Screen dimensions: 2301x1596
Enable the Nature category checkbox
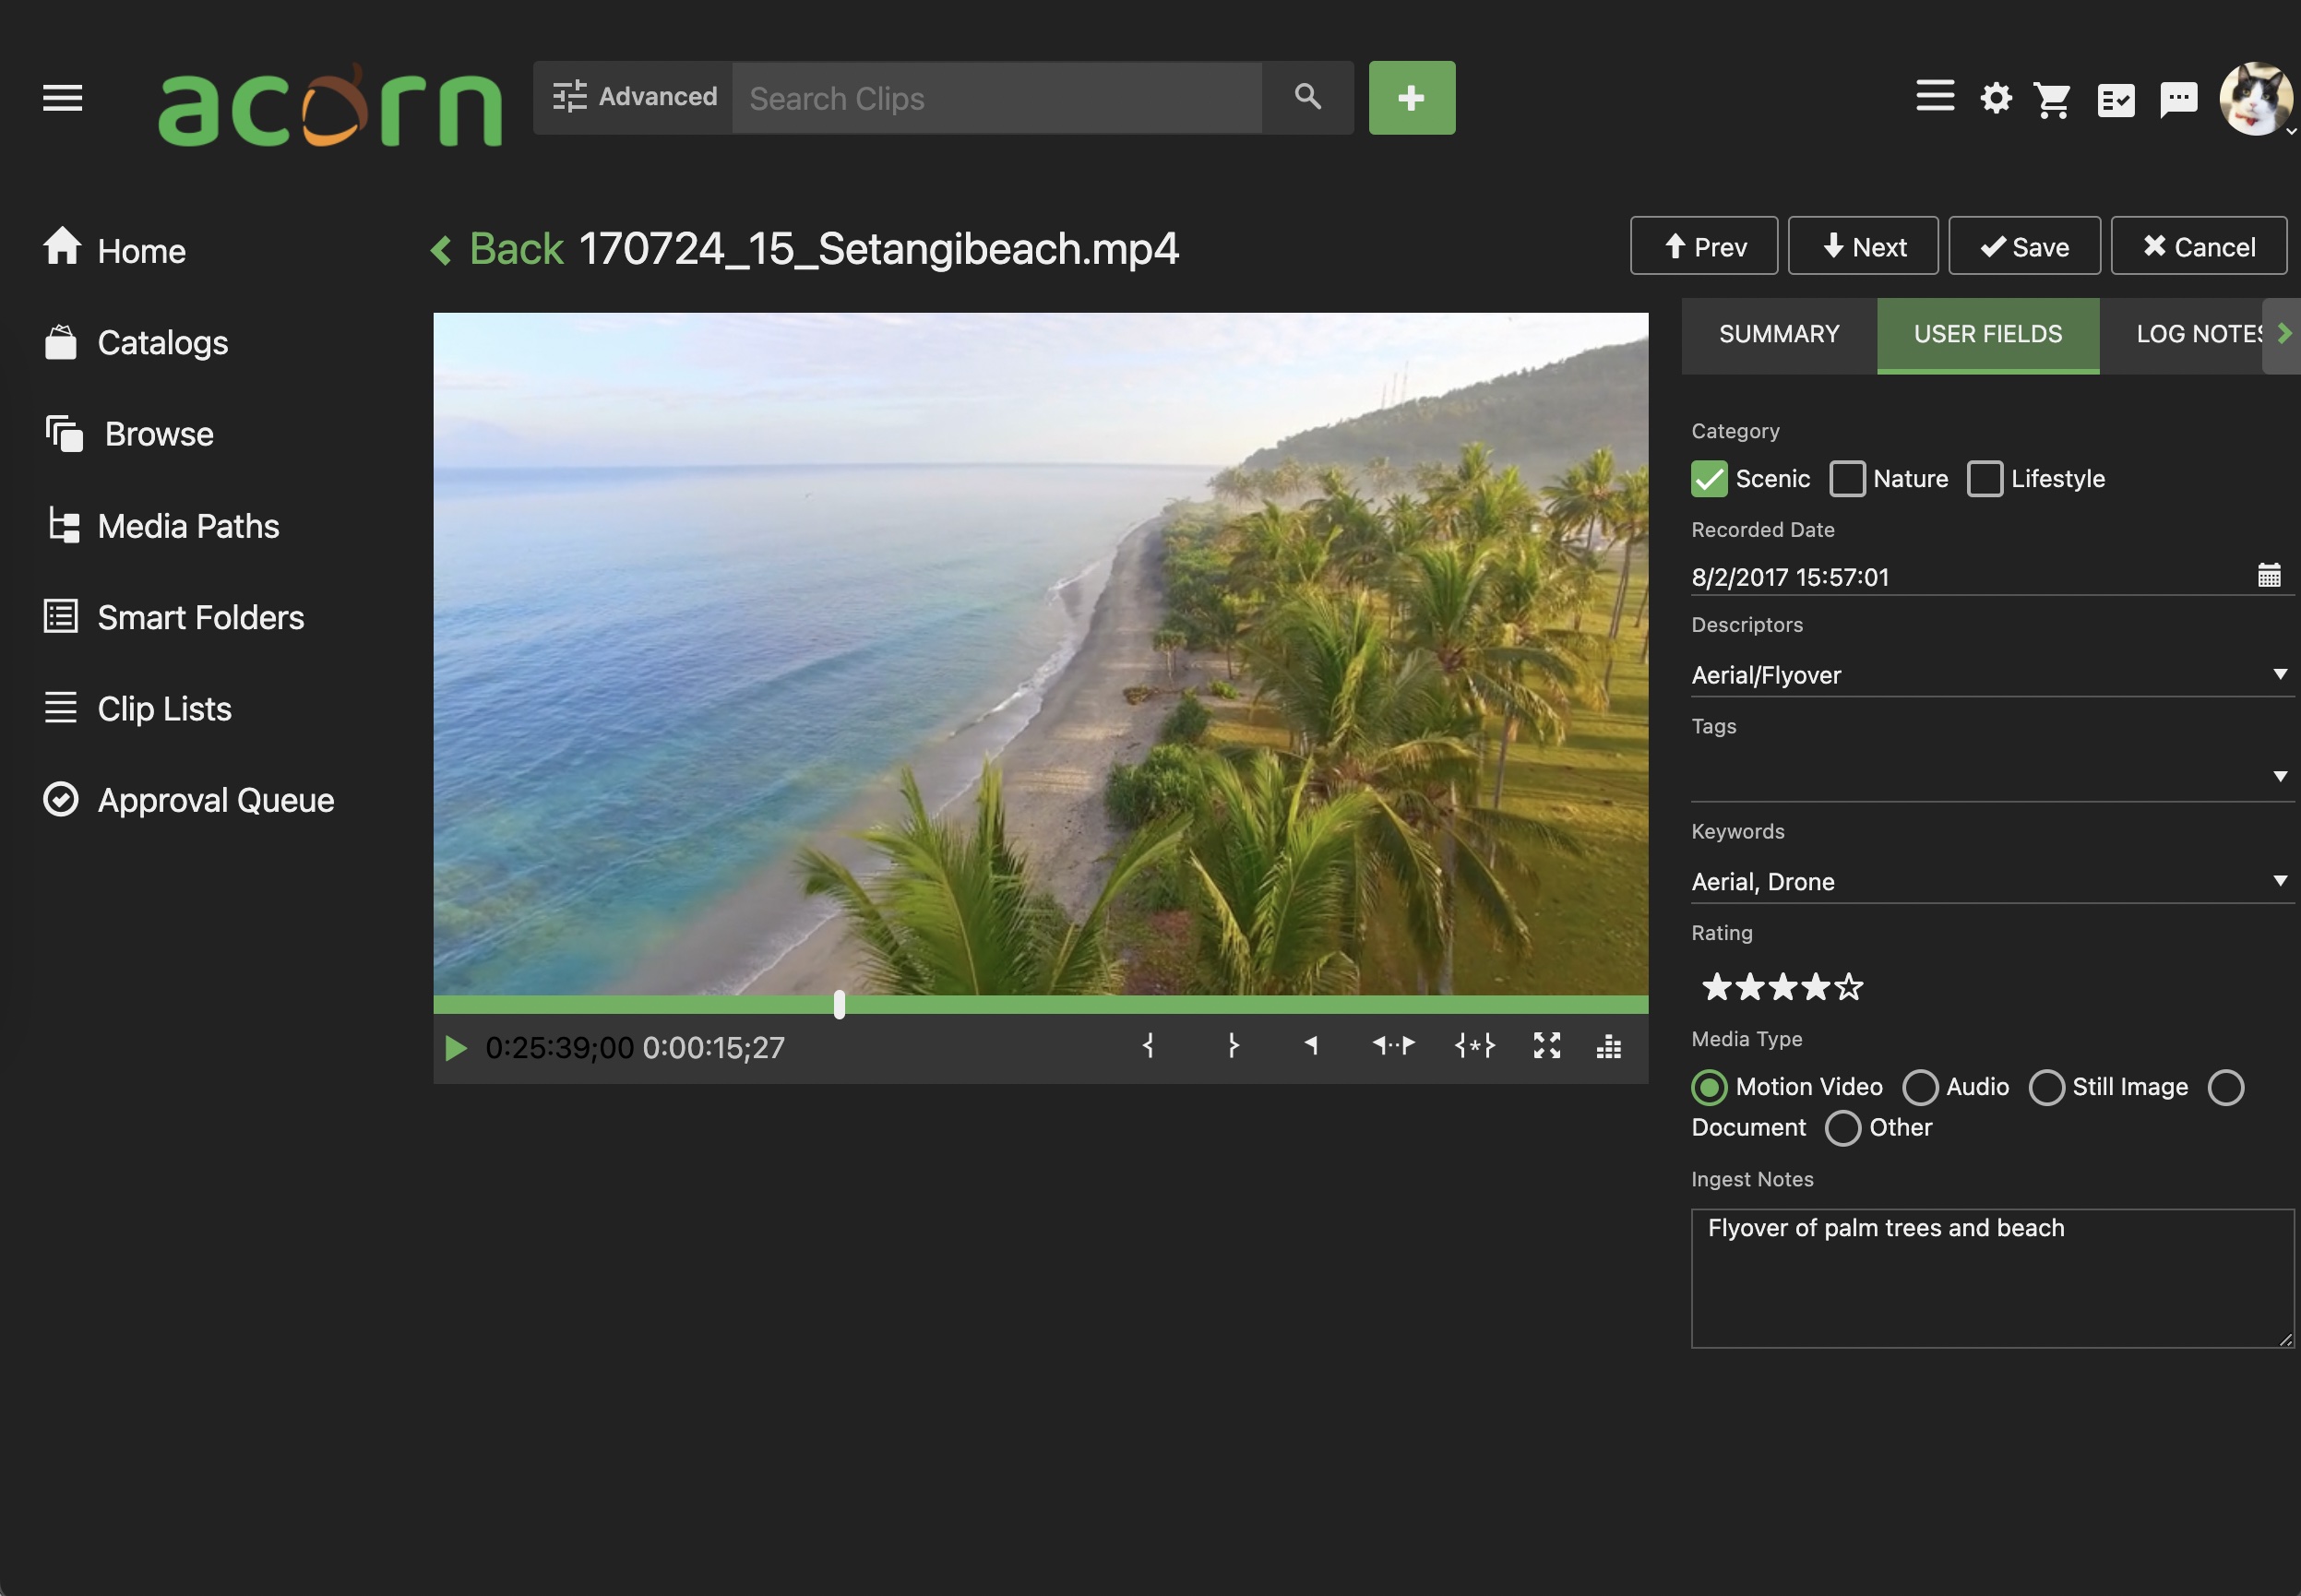(1846, 479)
